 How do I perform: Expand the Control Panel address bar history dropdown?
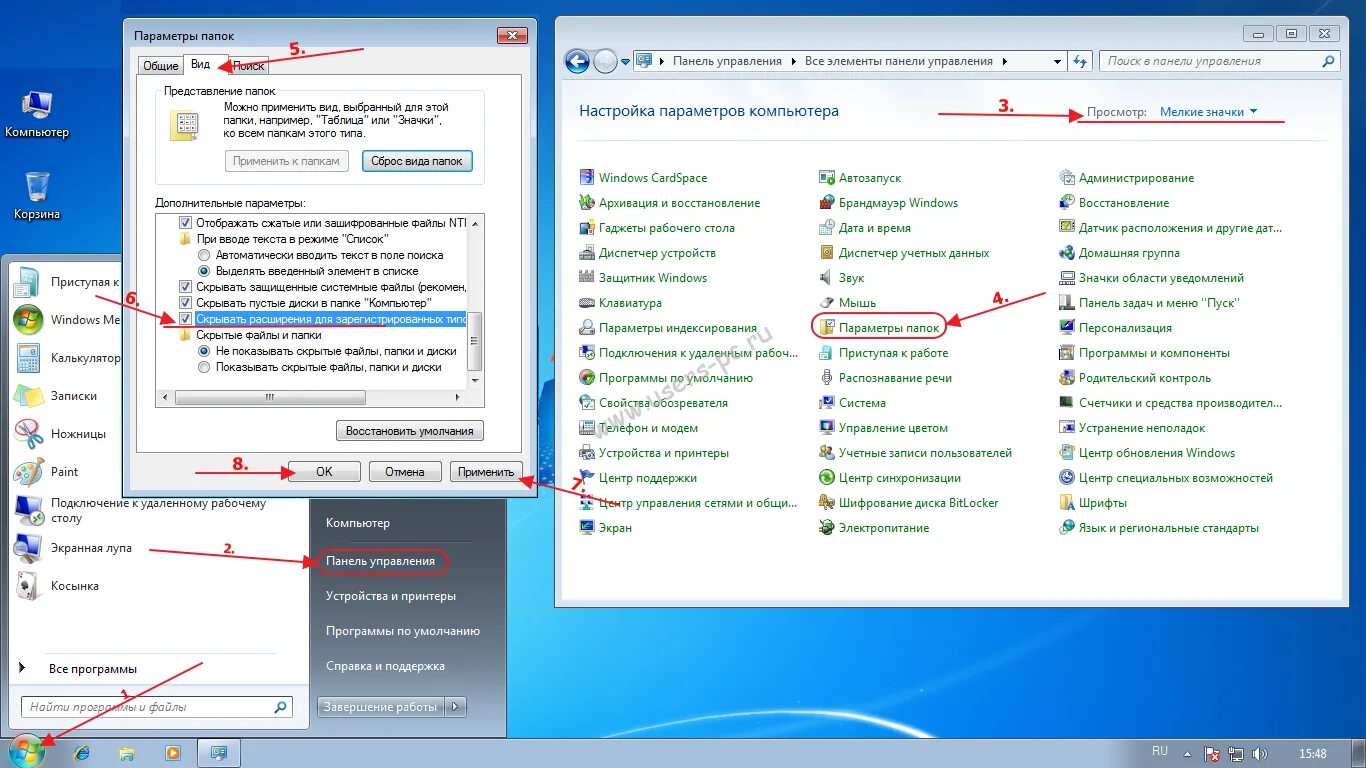point(1058,61)
